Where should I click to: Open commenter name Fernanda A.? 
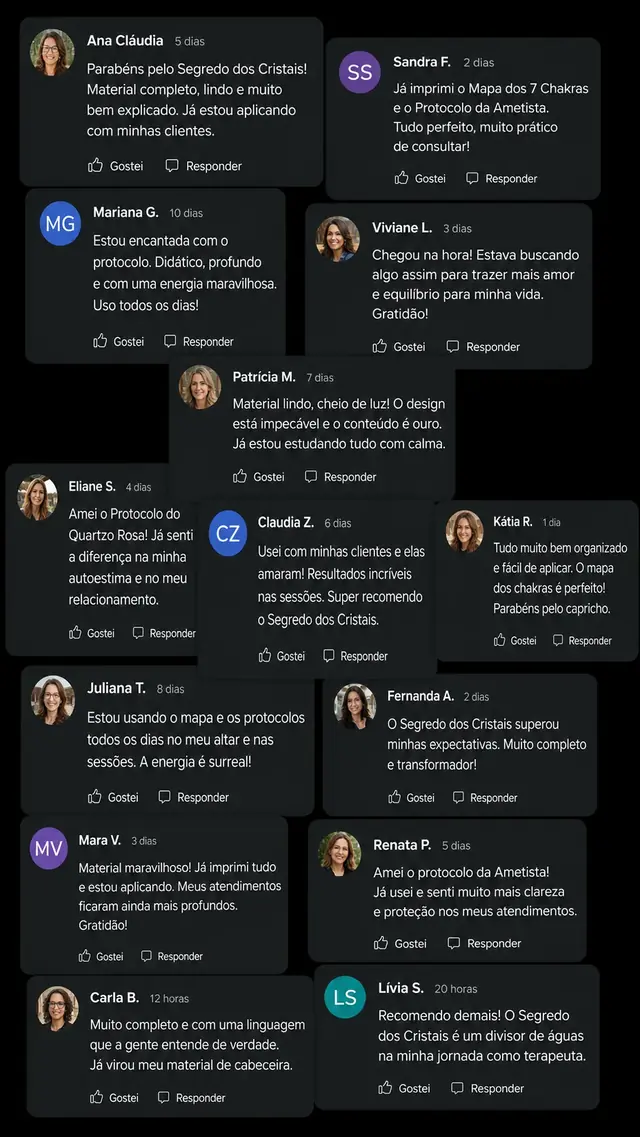tap(420, 696)
